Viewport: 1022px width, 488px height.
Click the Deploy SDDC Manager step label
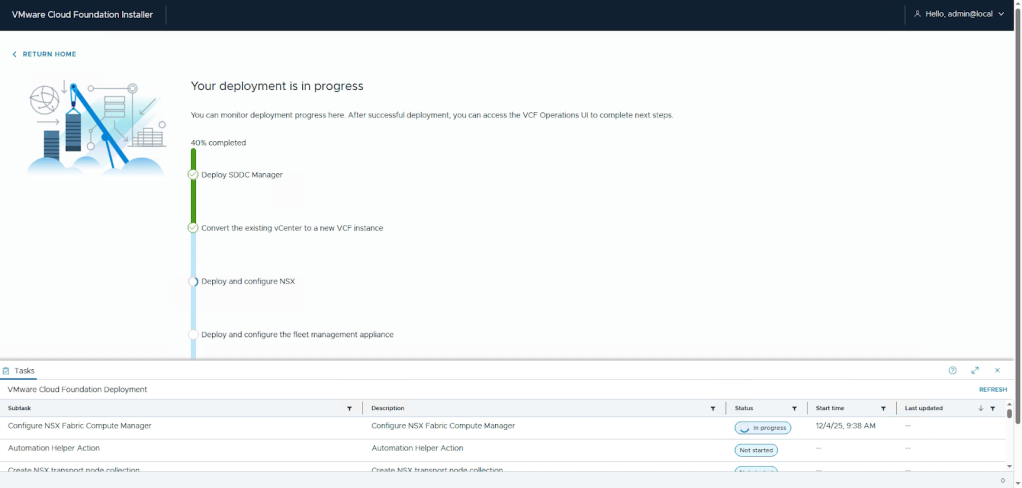(x=242, y=175)
